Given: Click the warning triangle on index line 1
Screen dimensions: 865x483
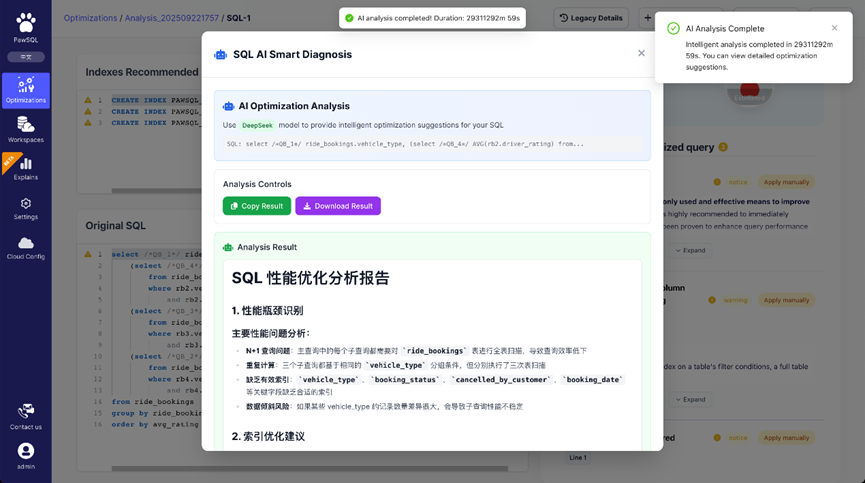Looking at the screenshot, I should coord(88,100).
